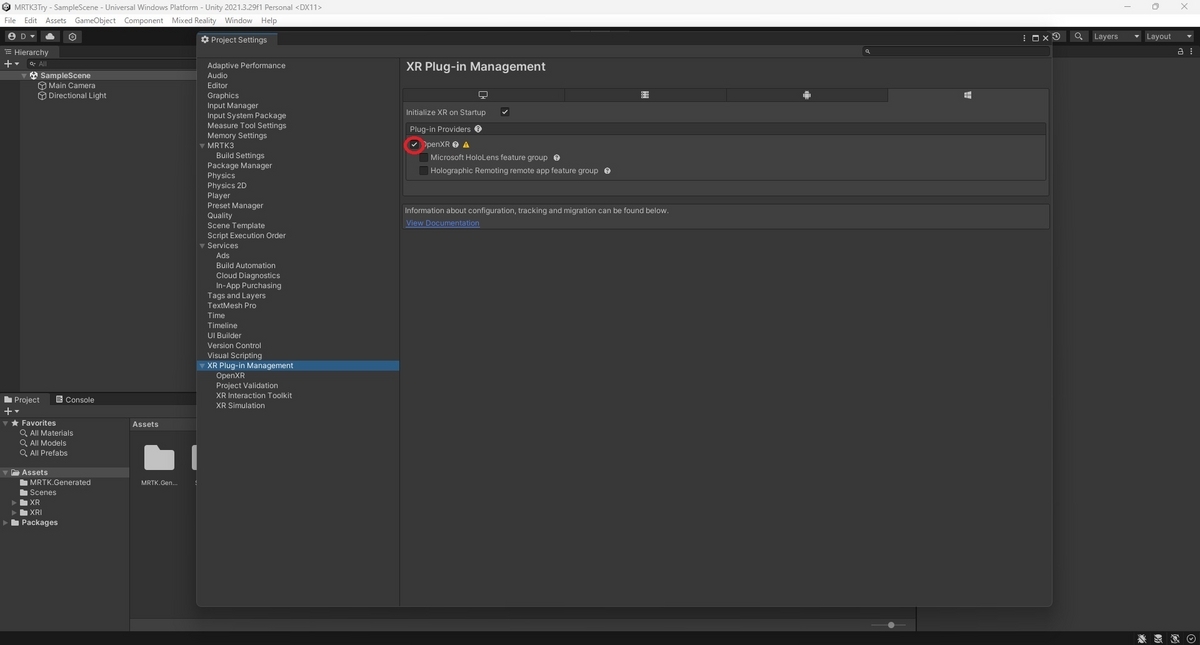This screenshot has width=1200, height=645.
Task: Collapse the XR Plug-in Management section
Action: pos(203,366)
